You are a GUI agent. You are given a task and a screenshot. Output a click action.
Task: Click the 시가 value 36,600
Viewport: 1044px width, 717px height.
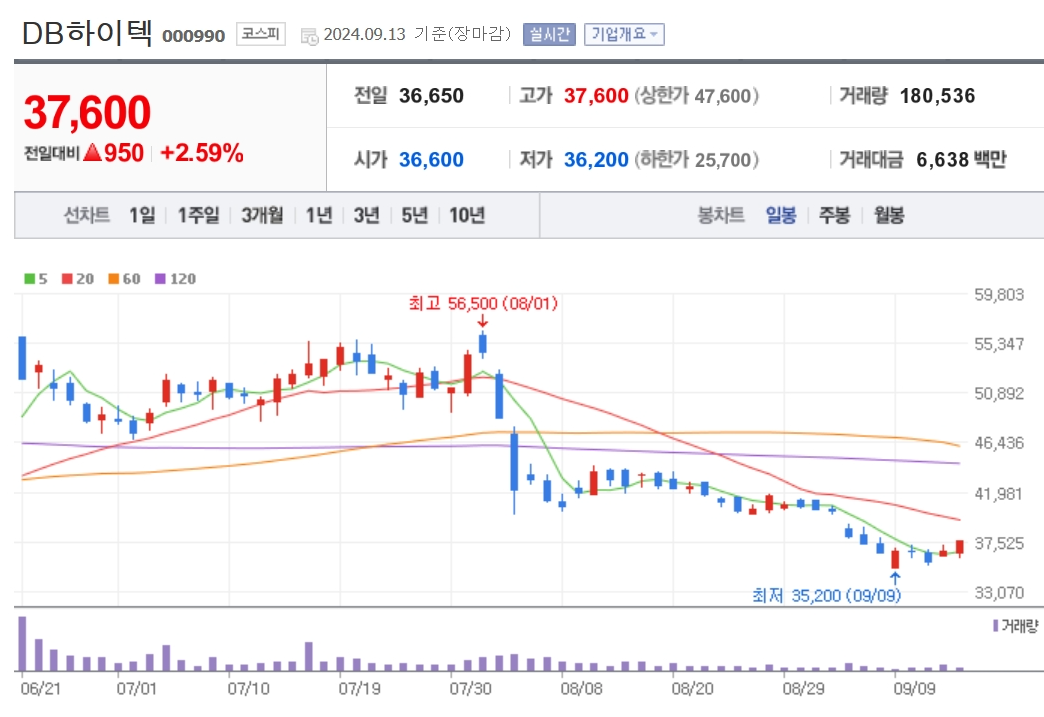pos(431,160)
